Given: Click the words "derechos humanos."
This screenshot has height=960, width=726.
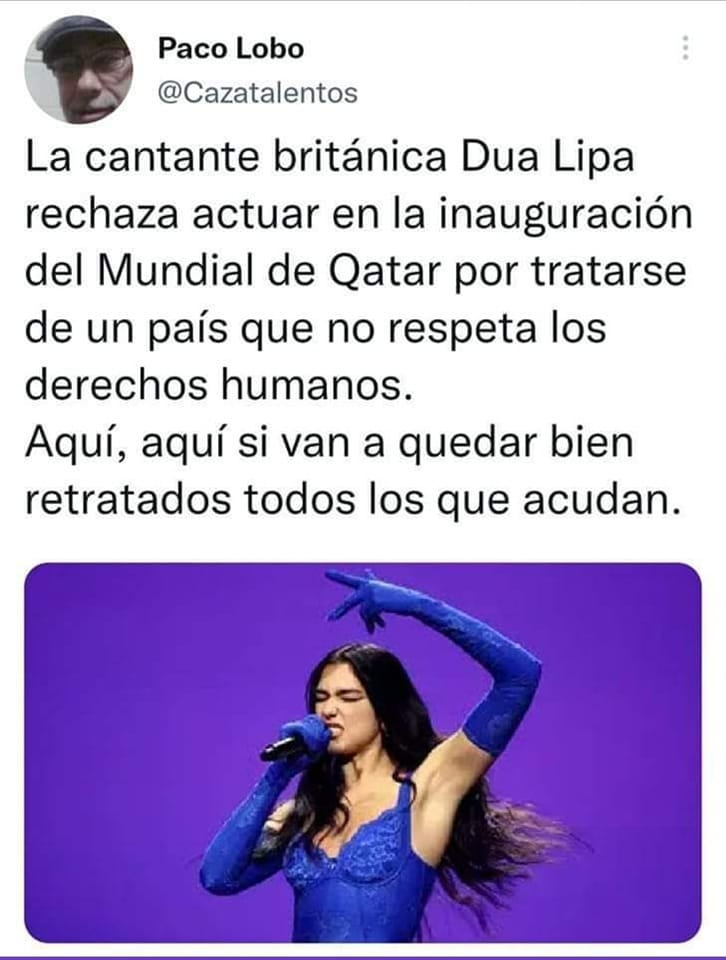Looking at the screenshot, I should [219, 386].
